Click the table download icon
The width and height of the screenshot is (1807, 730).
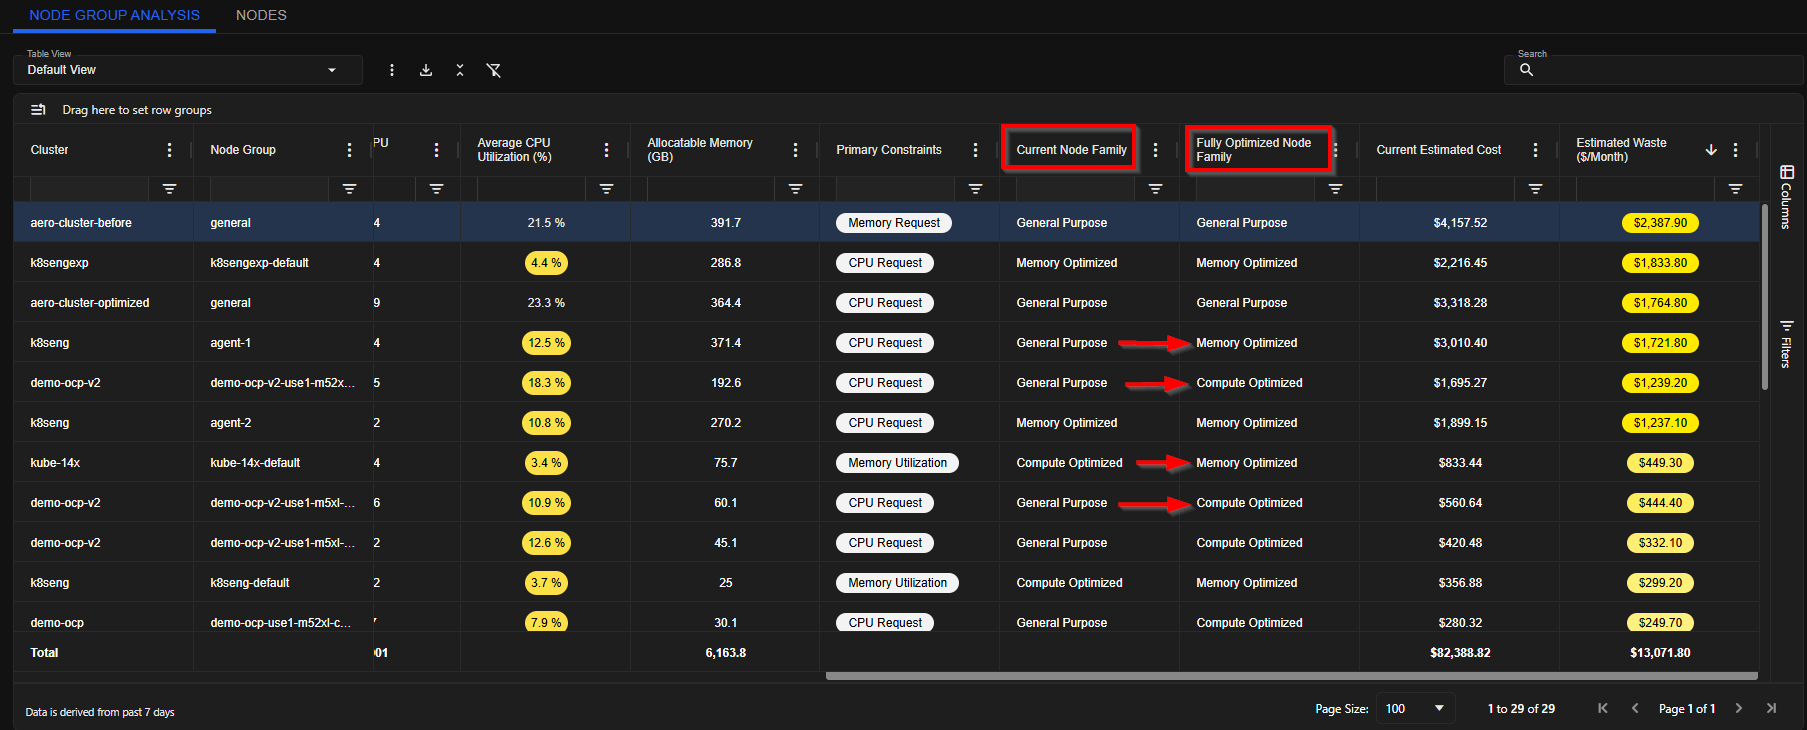point(426,70)
